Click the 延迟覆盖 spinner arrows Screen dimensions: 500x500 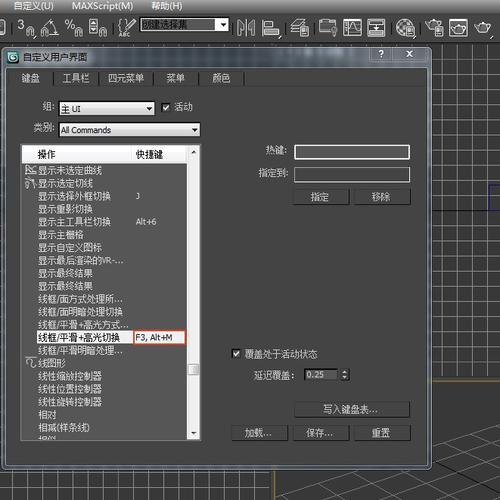(x=345, y=375)
